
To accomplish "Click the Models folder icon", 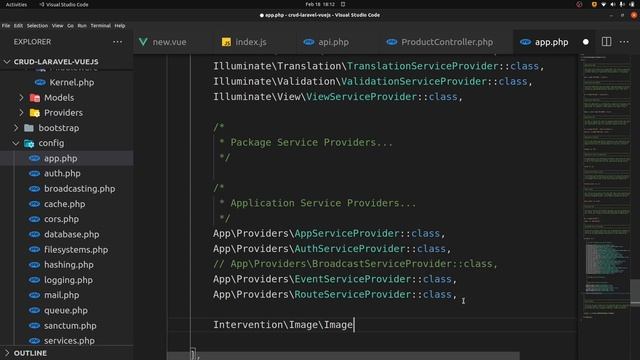I will (x=35, y=98).
